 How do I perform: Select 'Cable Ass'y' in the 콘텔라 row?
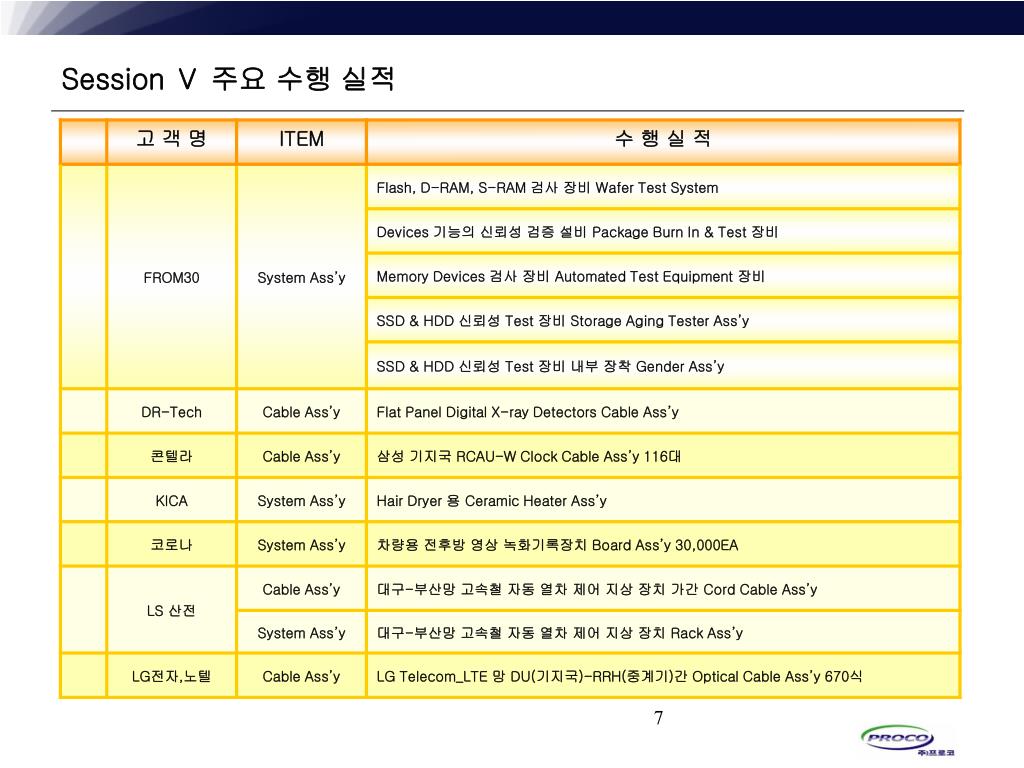click(x=301, y=456)
